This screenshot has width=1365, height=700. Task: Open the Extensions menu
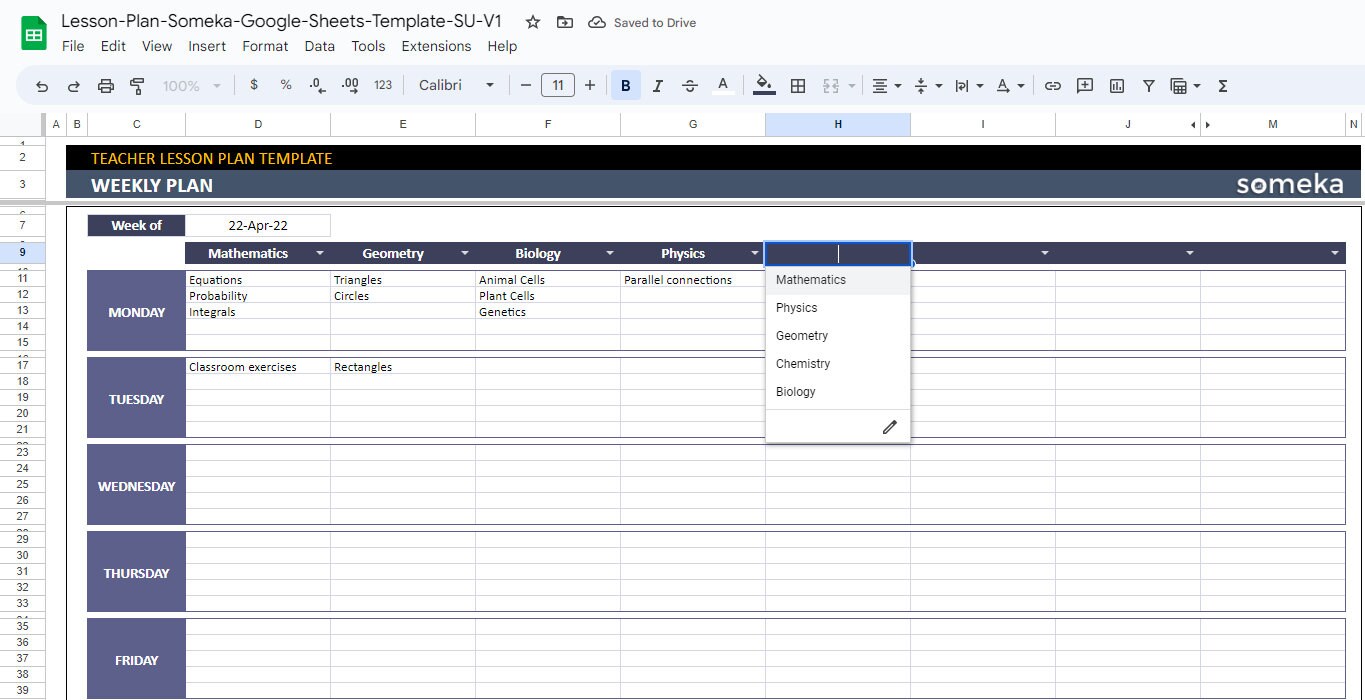click(436, 46)
